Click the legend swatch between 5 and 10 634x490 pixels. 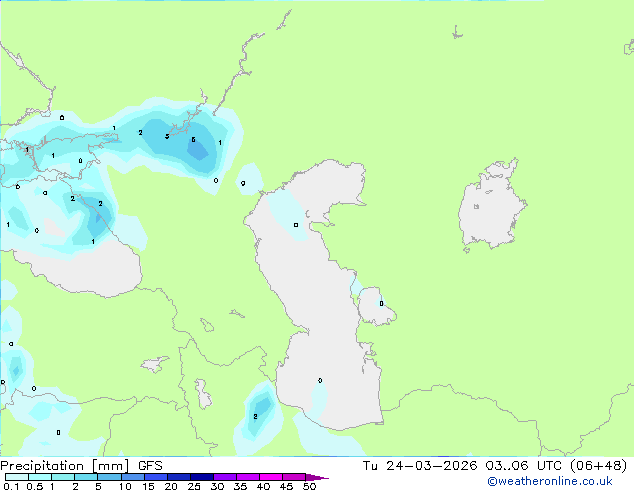(110, 477)
